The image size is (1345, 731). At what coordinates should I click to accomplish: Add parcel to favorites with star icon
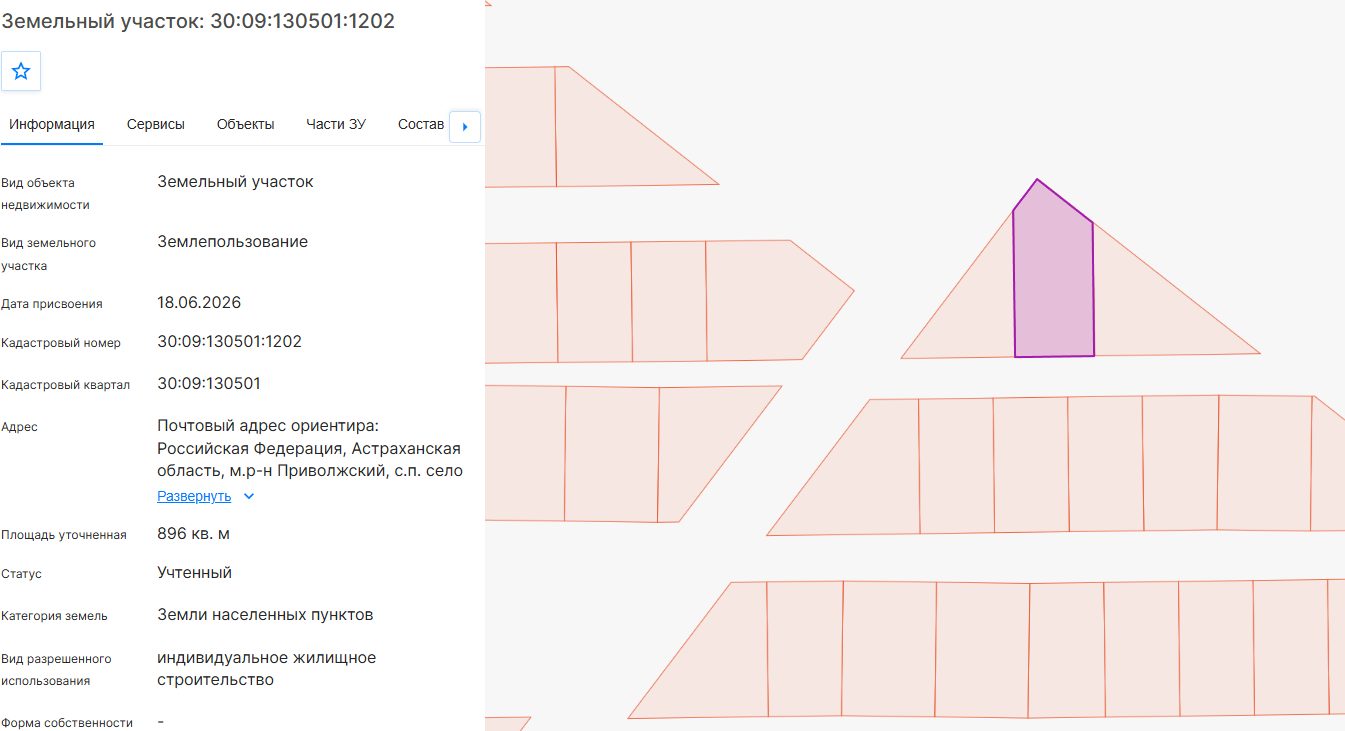click(21, 72)
